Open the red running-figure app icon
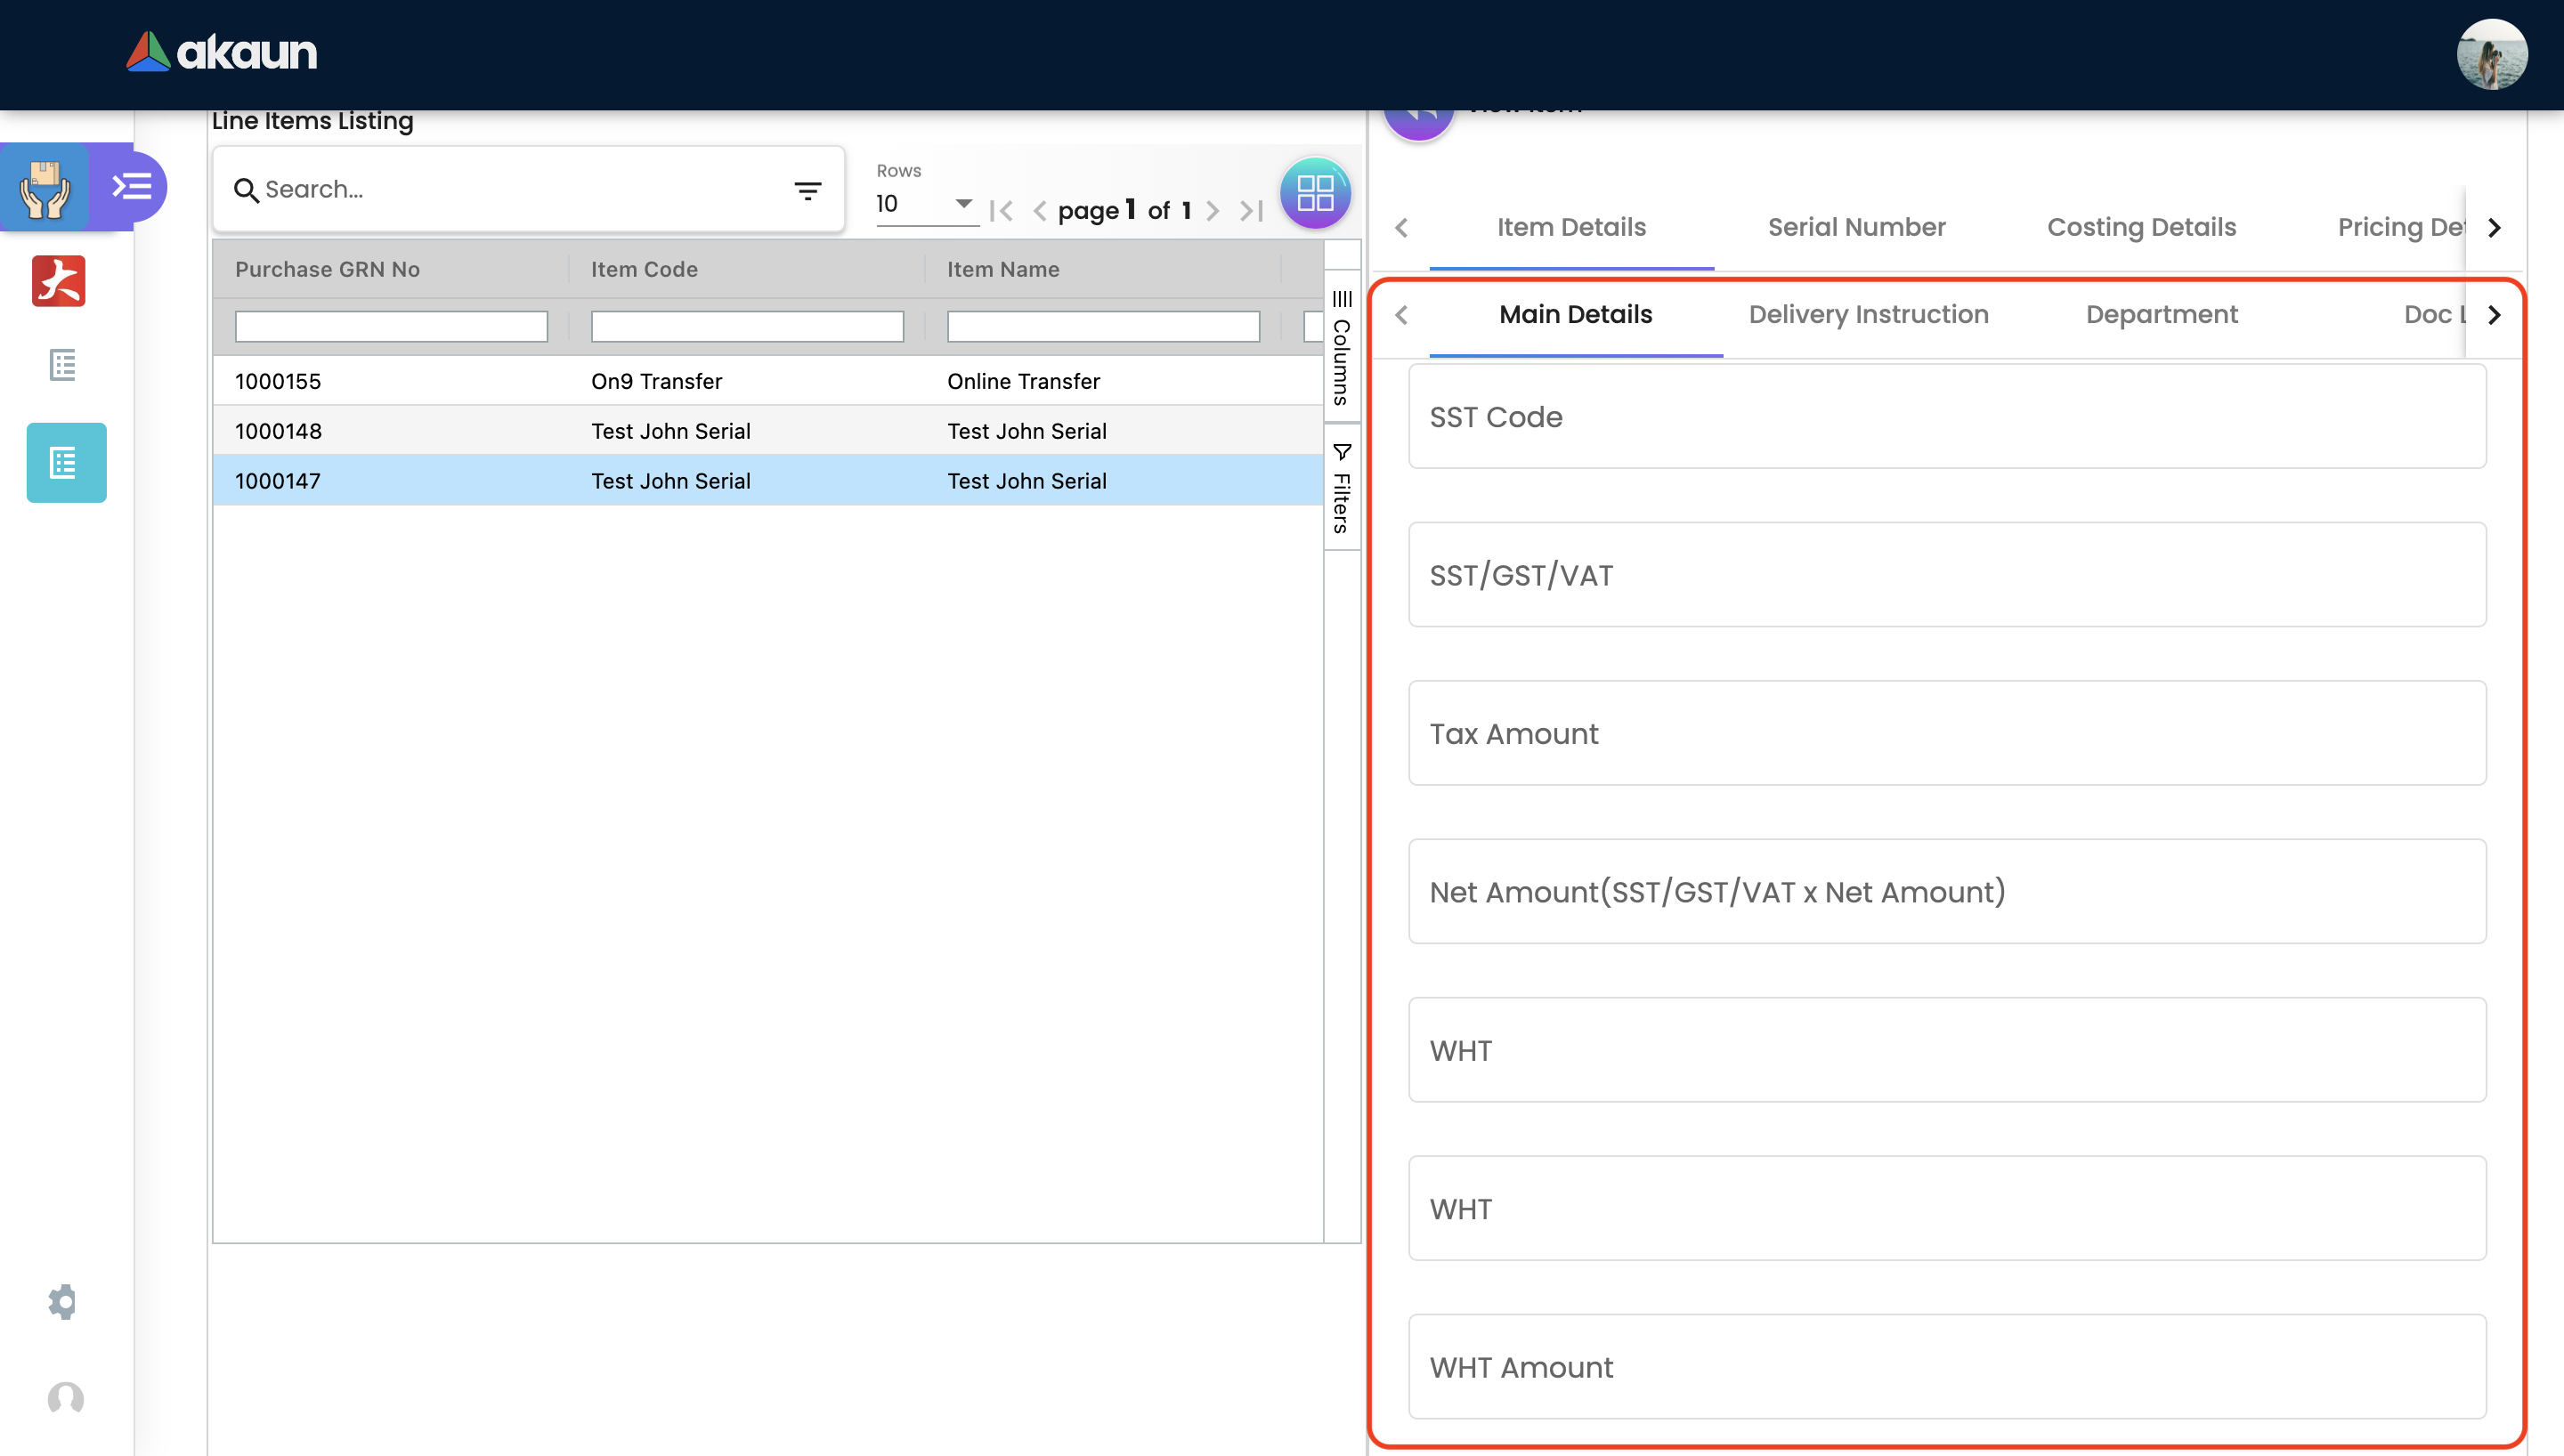The image size is (2564, 1456). tap(59, 281)
